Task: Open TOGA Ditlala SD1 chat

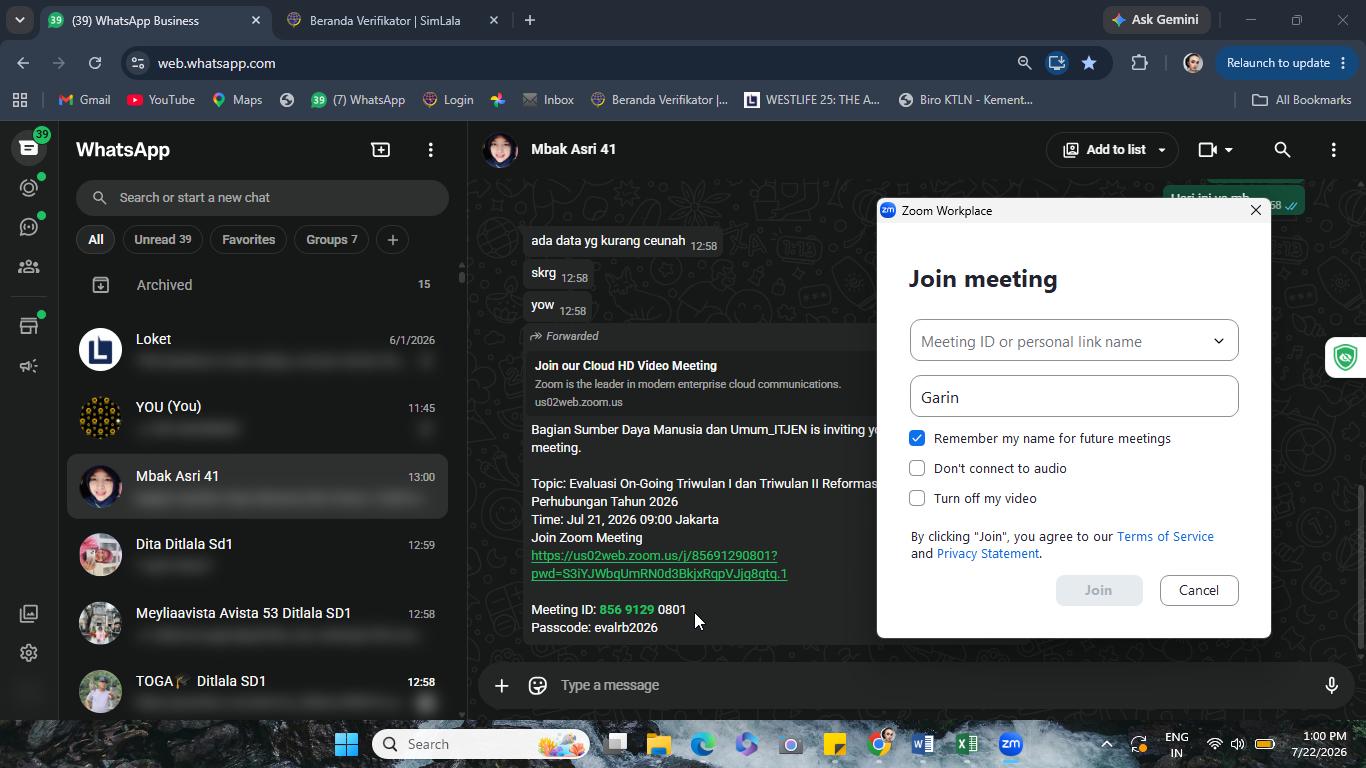Action: coord(258,691)
